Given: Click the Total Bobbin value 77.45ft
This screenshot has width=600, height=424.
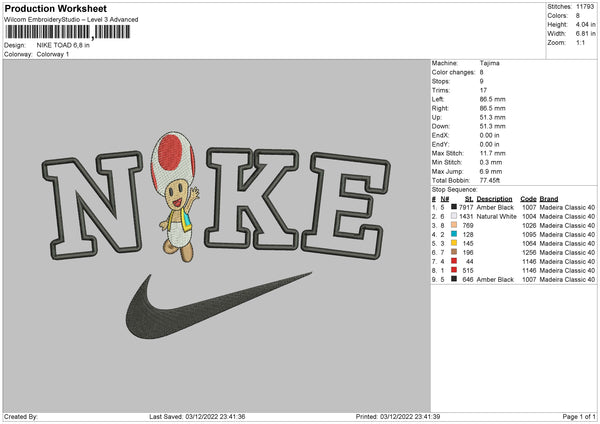Looking at the screenshot, I should click(x=490, y=180).
